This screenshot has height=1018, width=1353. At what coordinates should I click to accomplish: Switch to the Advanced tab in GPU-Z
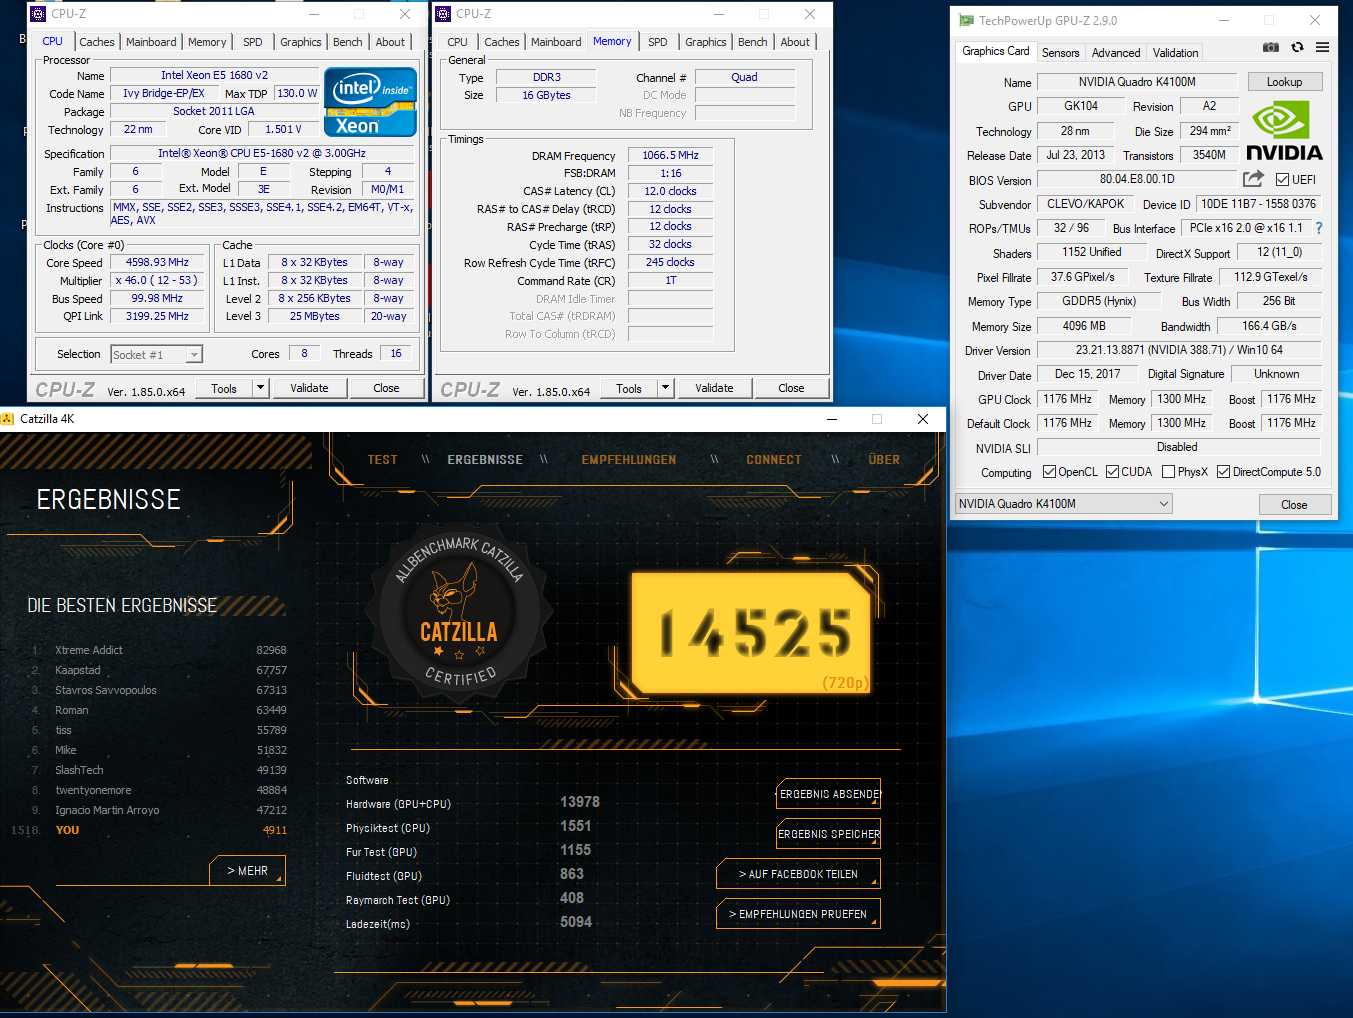(x=1116, y=53)
